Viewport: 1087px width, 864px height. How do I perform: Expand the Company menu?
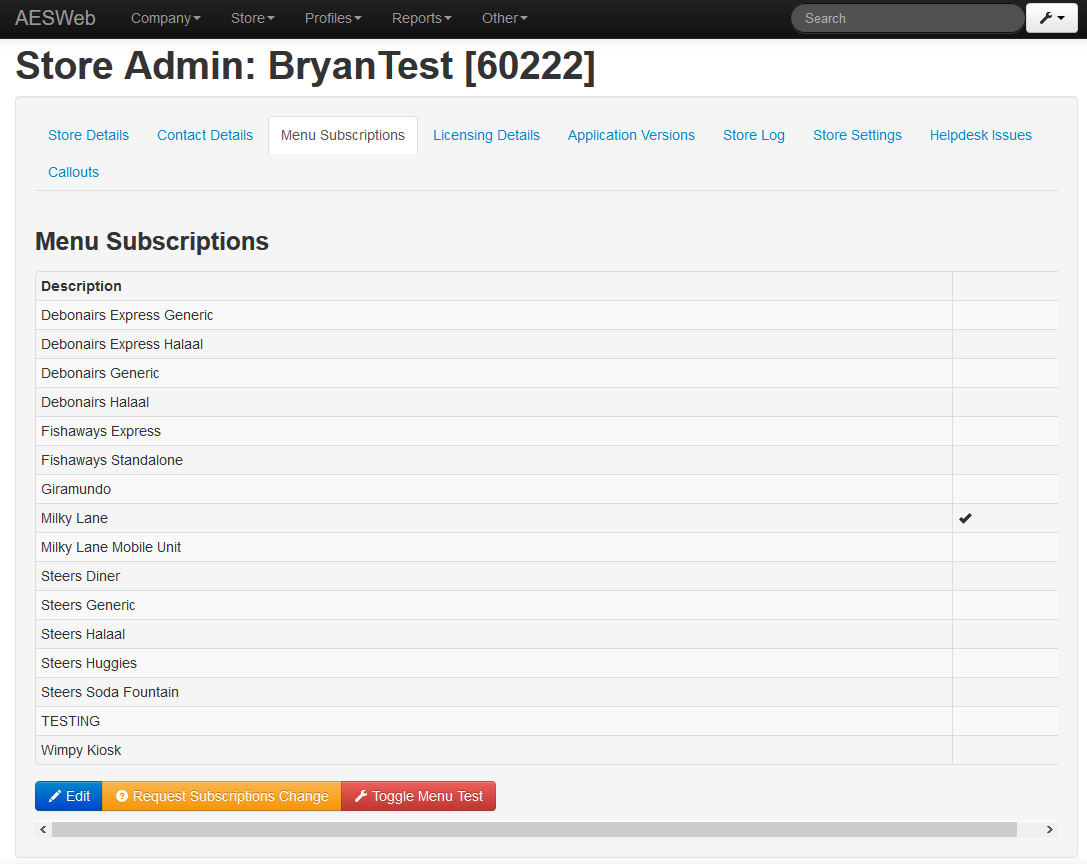pyautogui.click(x=166, y=18)
